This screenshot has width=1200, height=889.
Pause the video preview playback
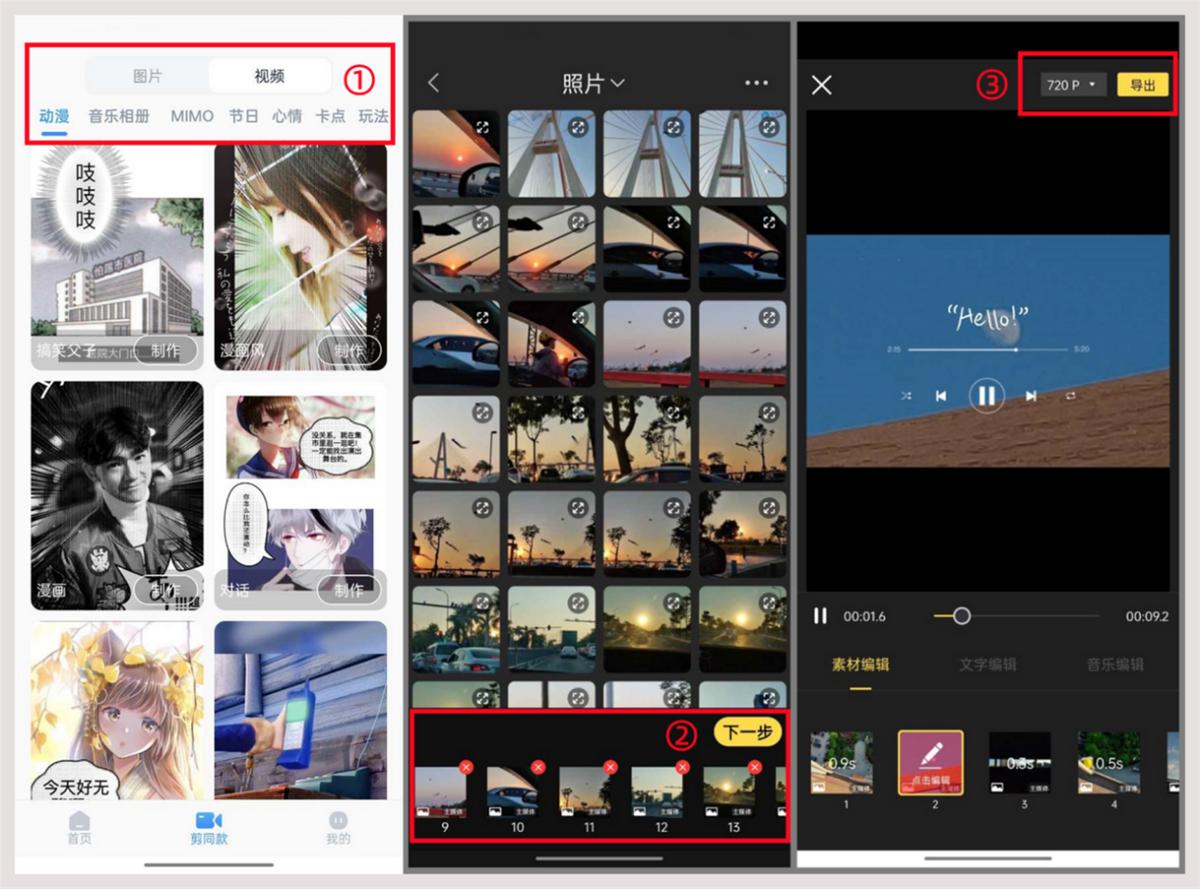[987, 395]
